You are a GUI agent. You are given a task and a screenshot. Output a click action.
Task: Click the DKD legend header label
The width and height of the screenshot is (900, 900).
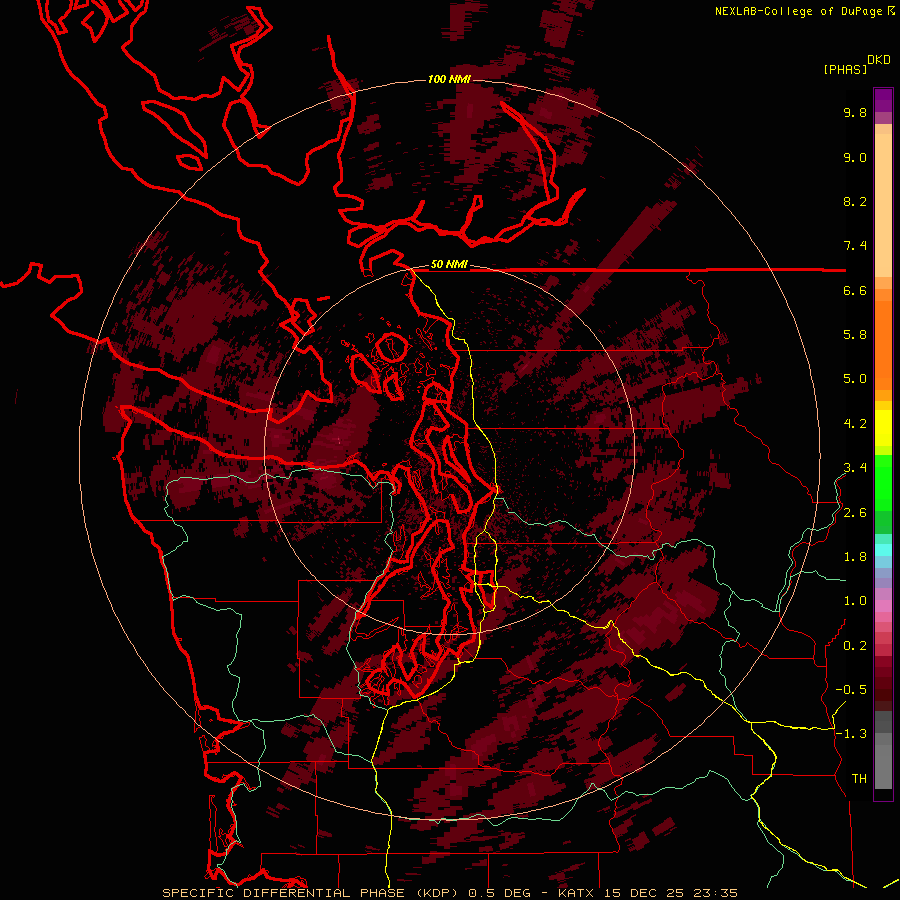879,60
